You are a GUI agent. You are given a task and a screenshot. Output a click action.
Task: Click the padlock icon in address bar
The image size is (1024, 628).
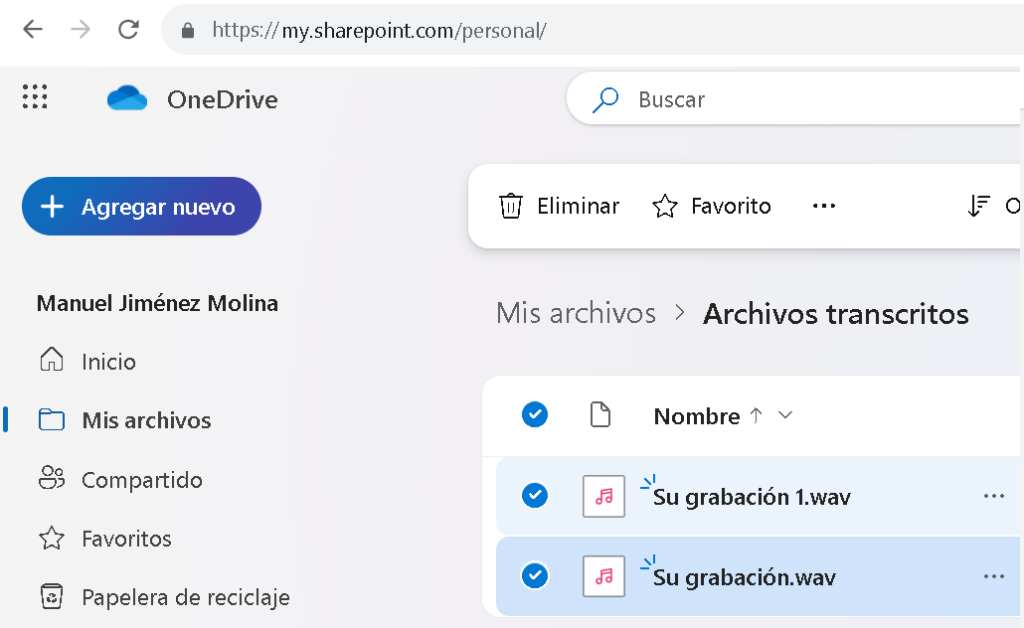(x=187, y=31)
